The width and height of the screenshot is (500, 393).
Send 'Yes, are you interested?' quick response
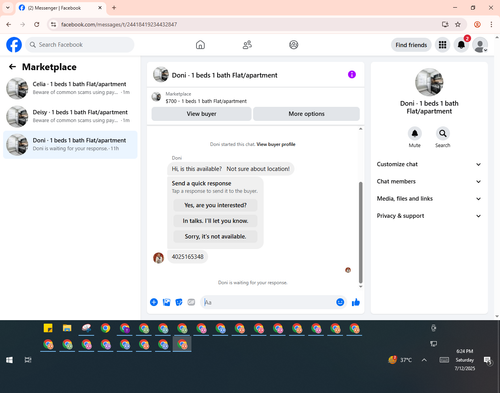[215, 205]
